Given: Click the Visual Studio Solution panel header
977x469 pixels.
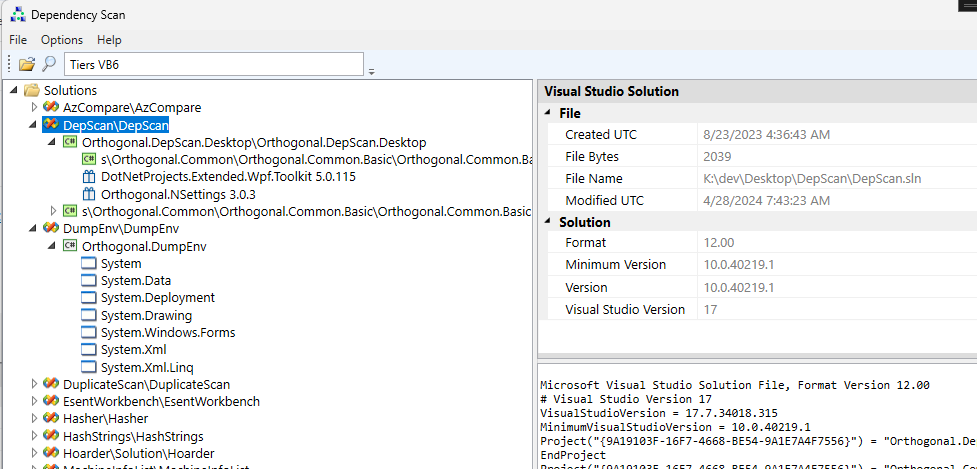Looking at the screenshot, I should click(x=757, y=92).
